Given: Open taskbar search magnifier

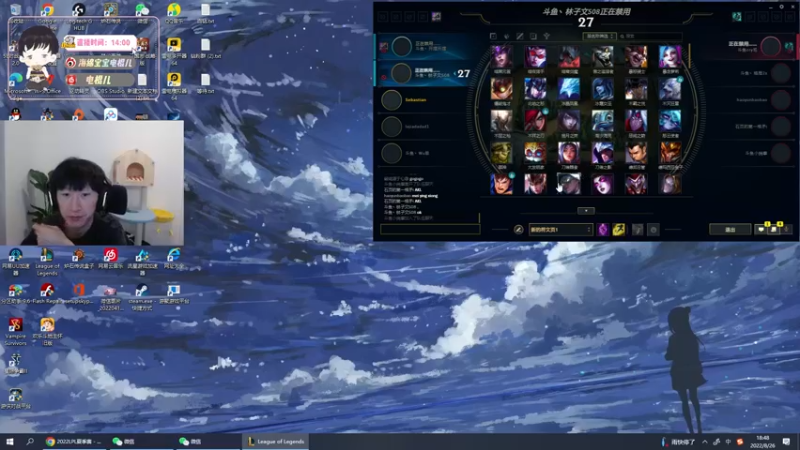Looking at the screenshot, I should tap(30, 441).
